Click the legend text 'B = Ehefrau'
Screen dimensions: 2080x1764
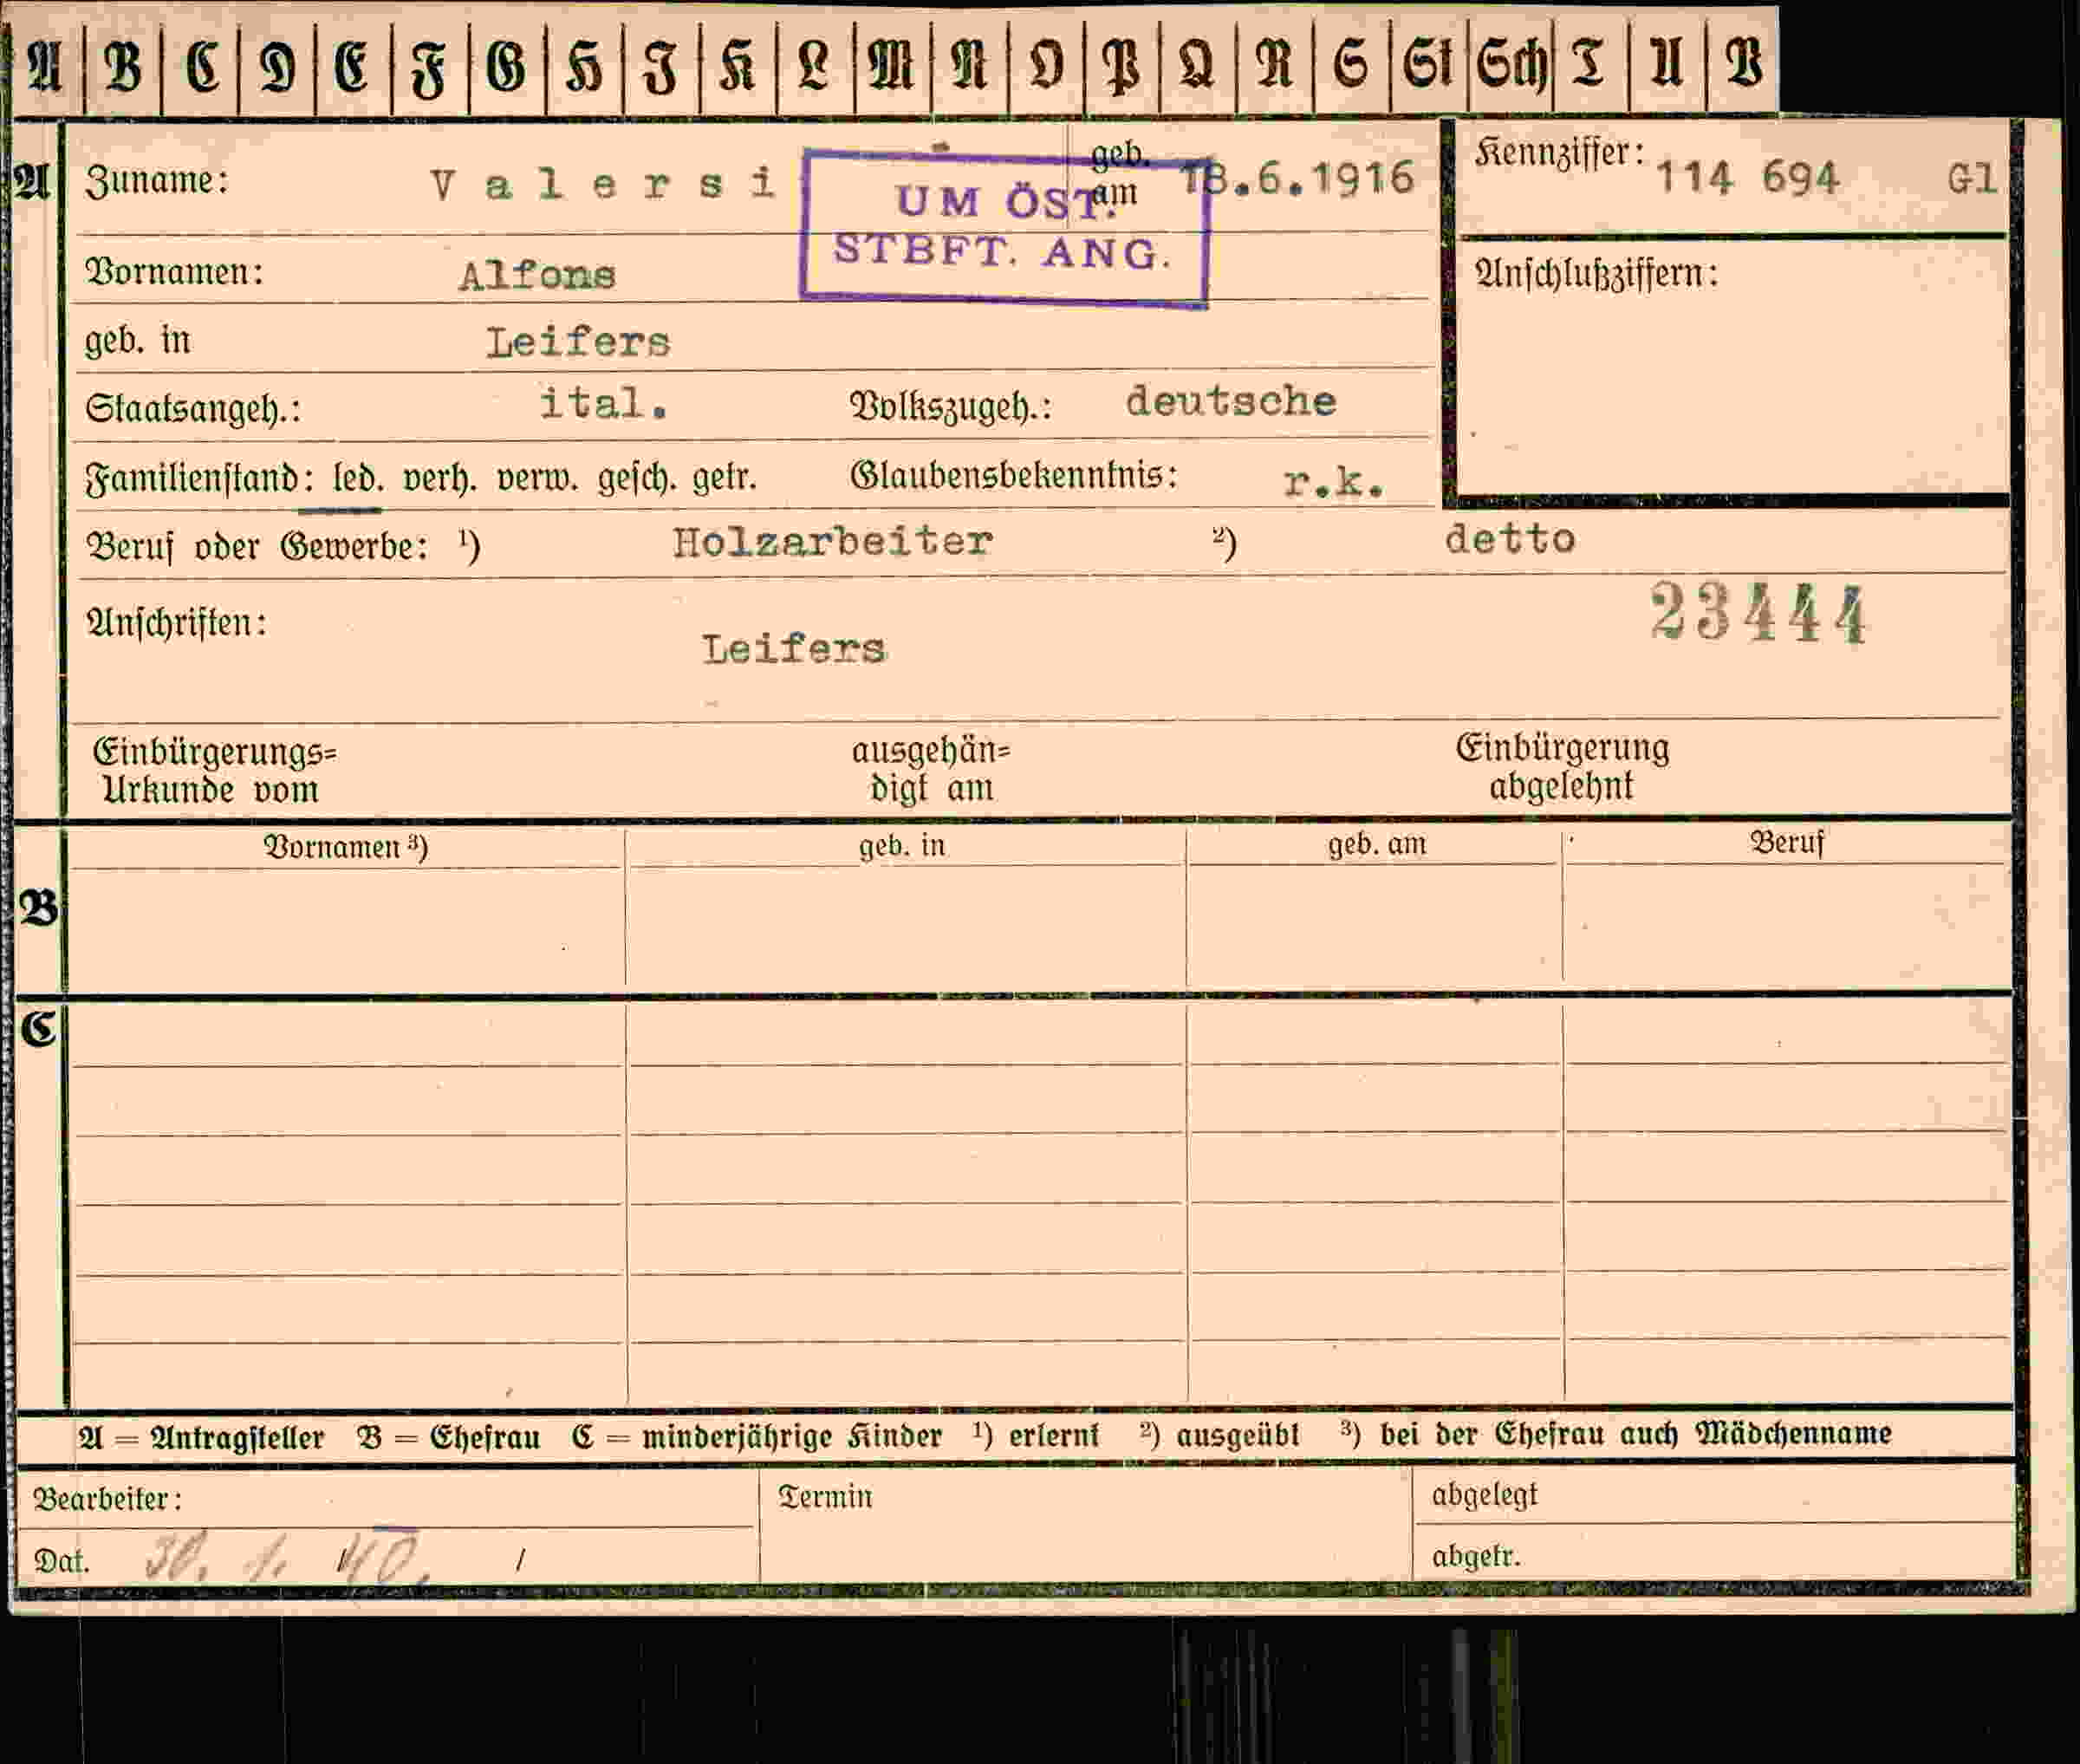point(447,1438)
